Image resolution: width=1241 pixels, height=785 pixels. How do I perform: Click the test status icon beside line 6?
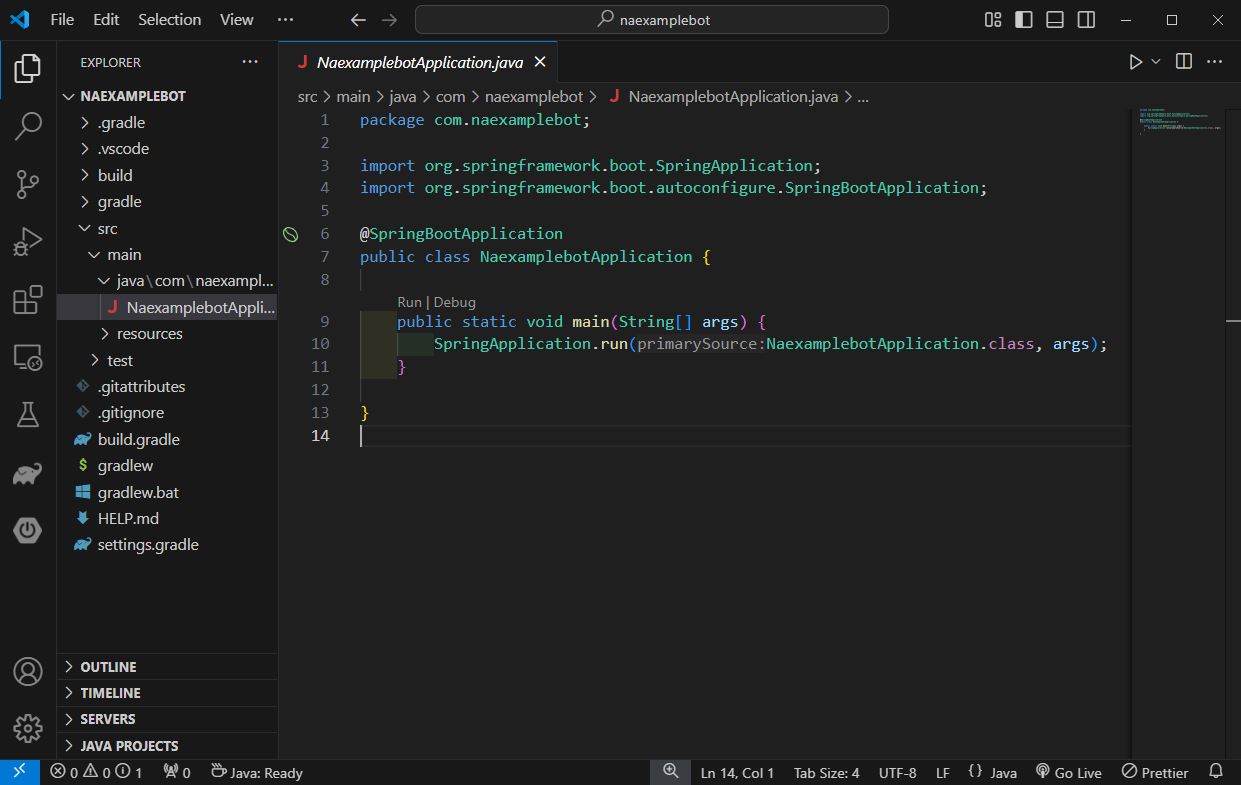pos(290,234)
